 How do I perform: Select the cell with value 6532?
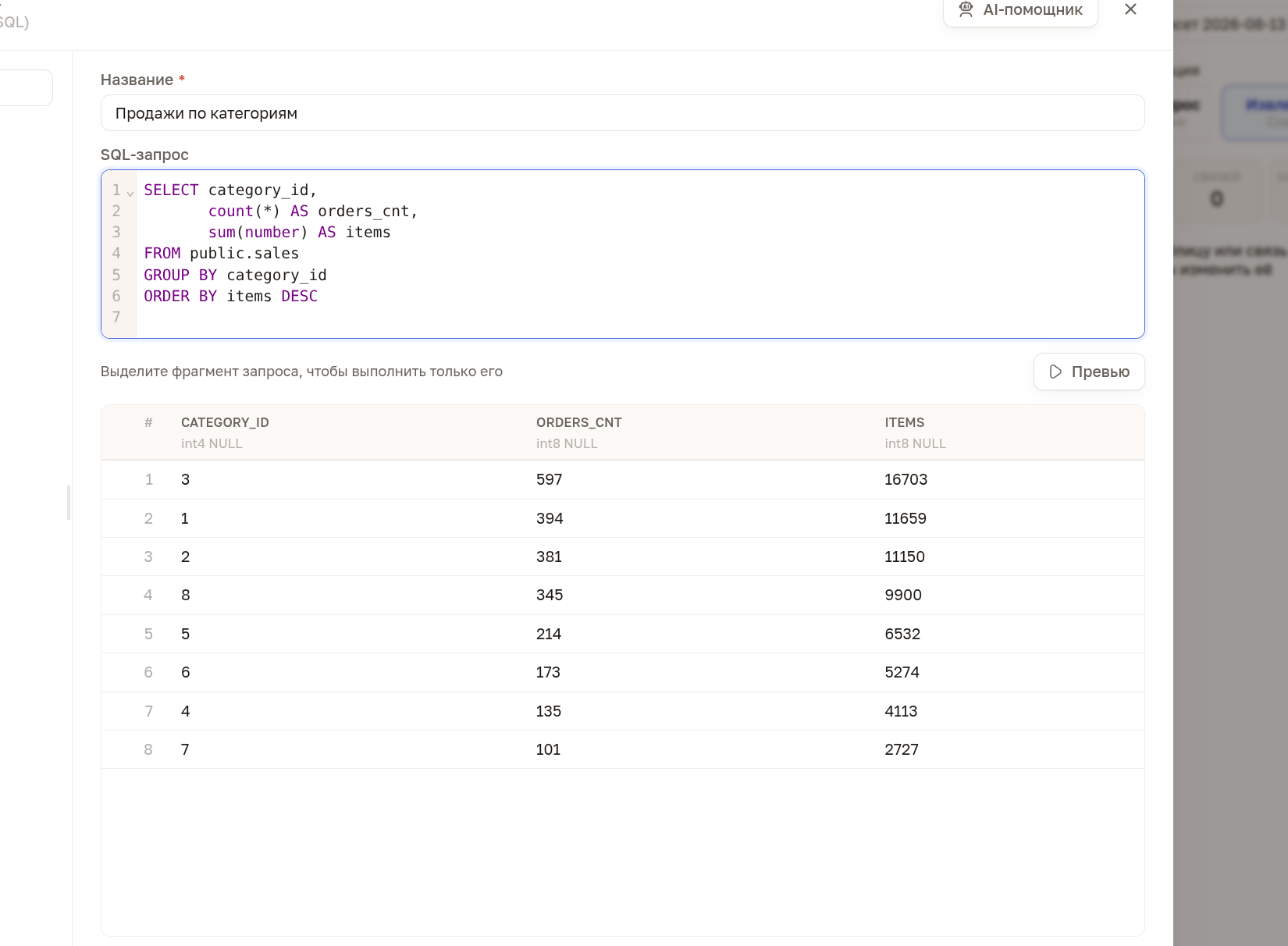click(902, 634)
